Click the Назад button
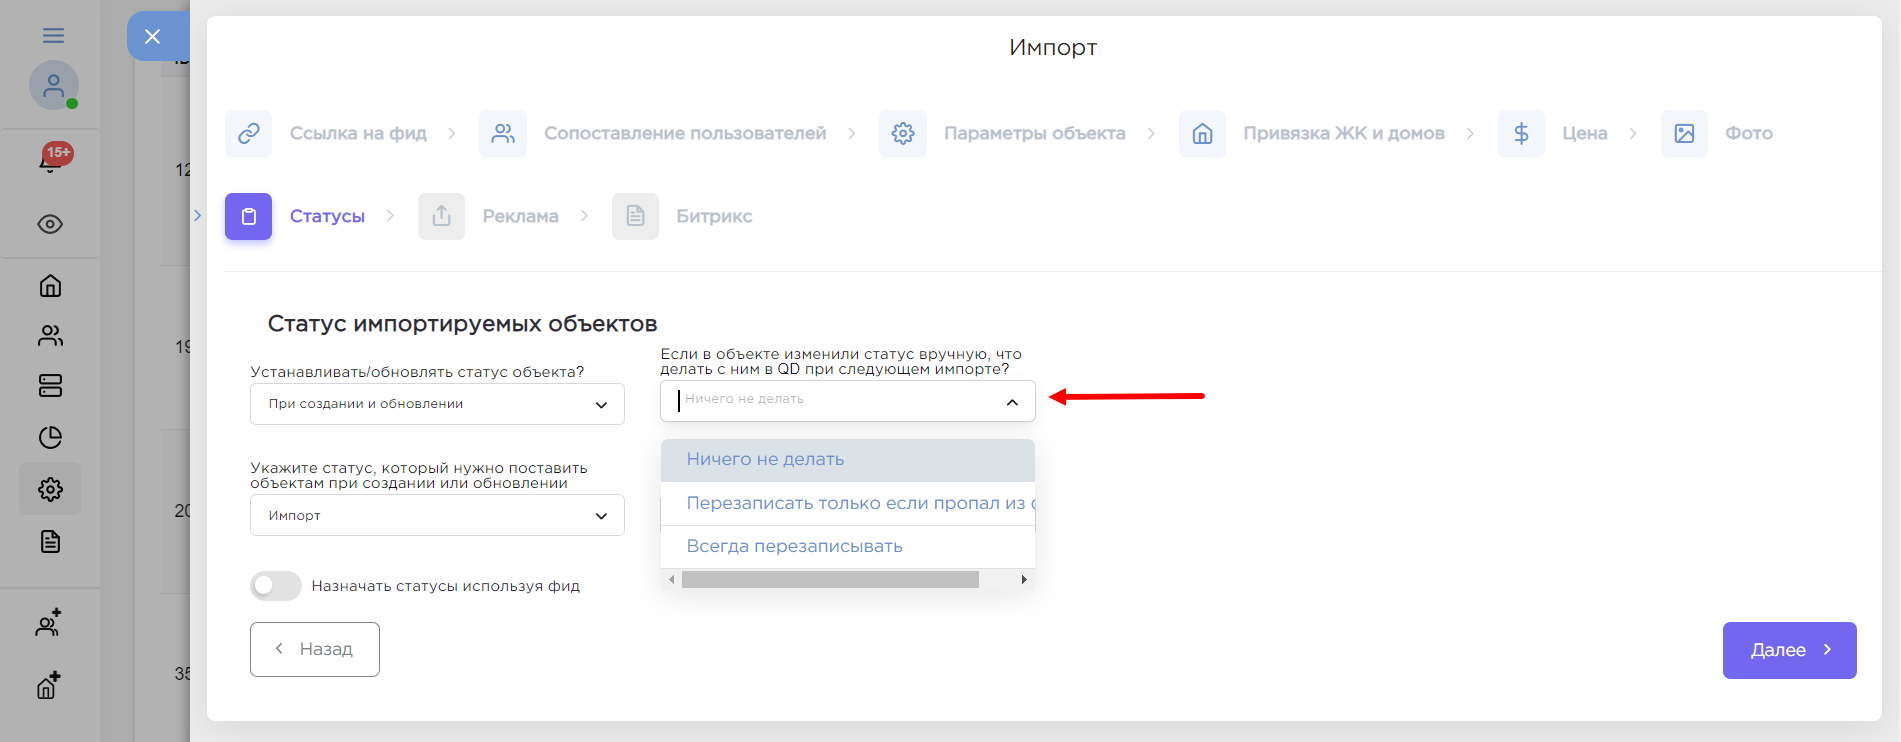This screenshot has width=1901, height=742. coord(315,649)
